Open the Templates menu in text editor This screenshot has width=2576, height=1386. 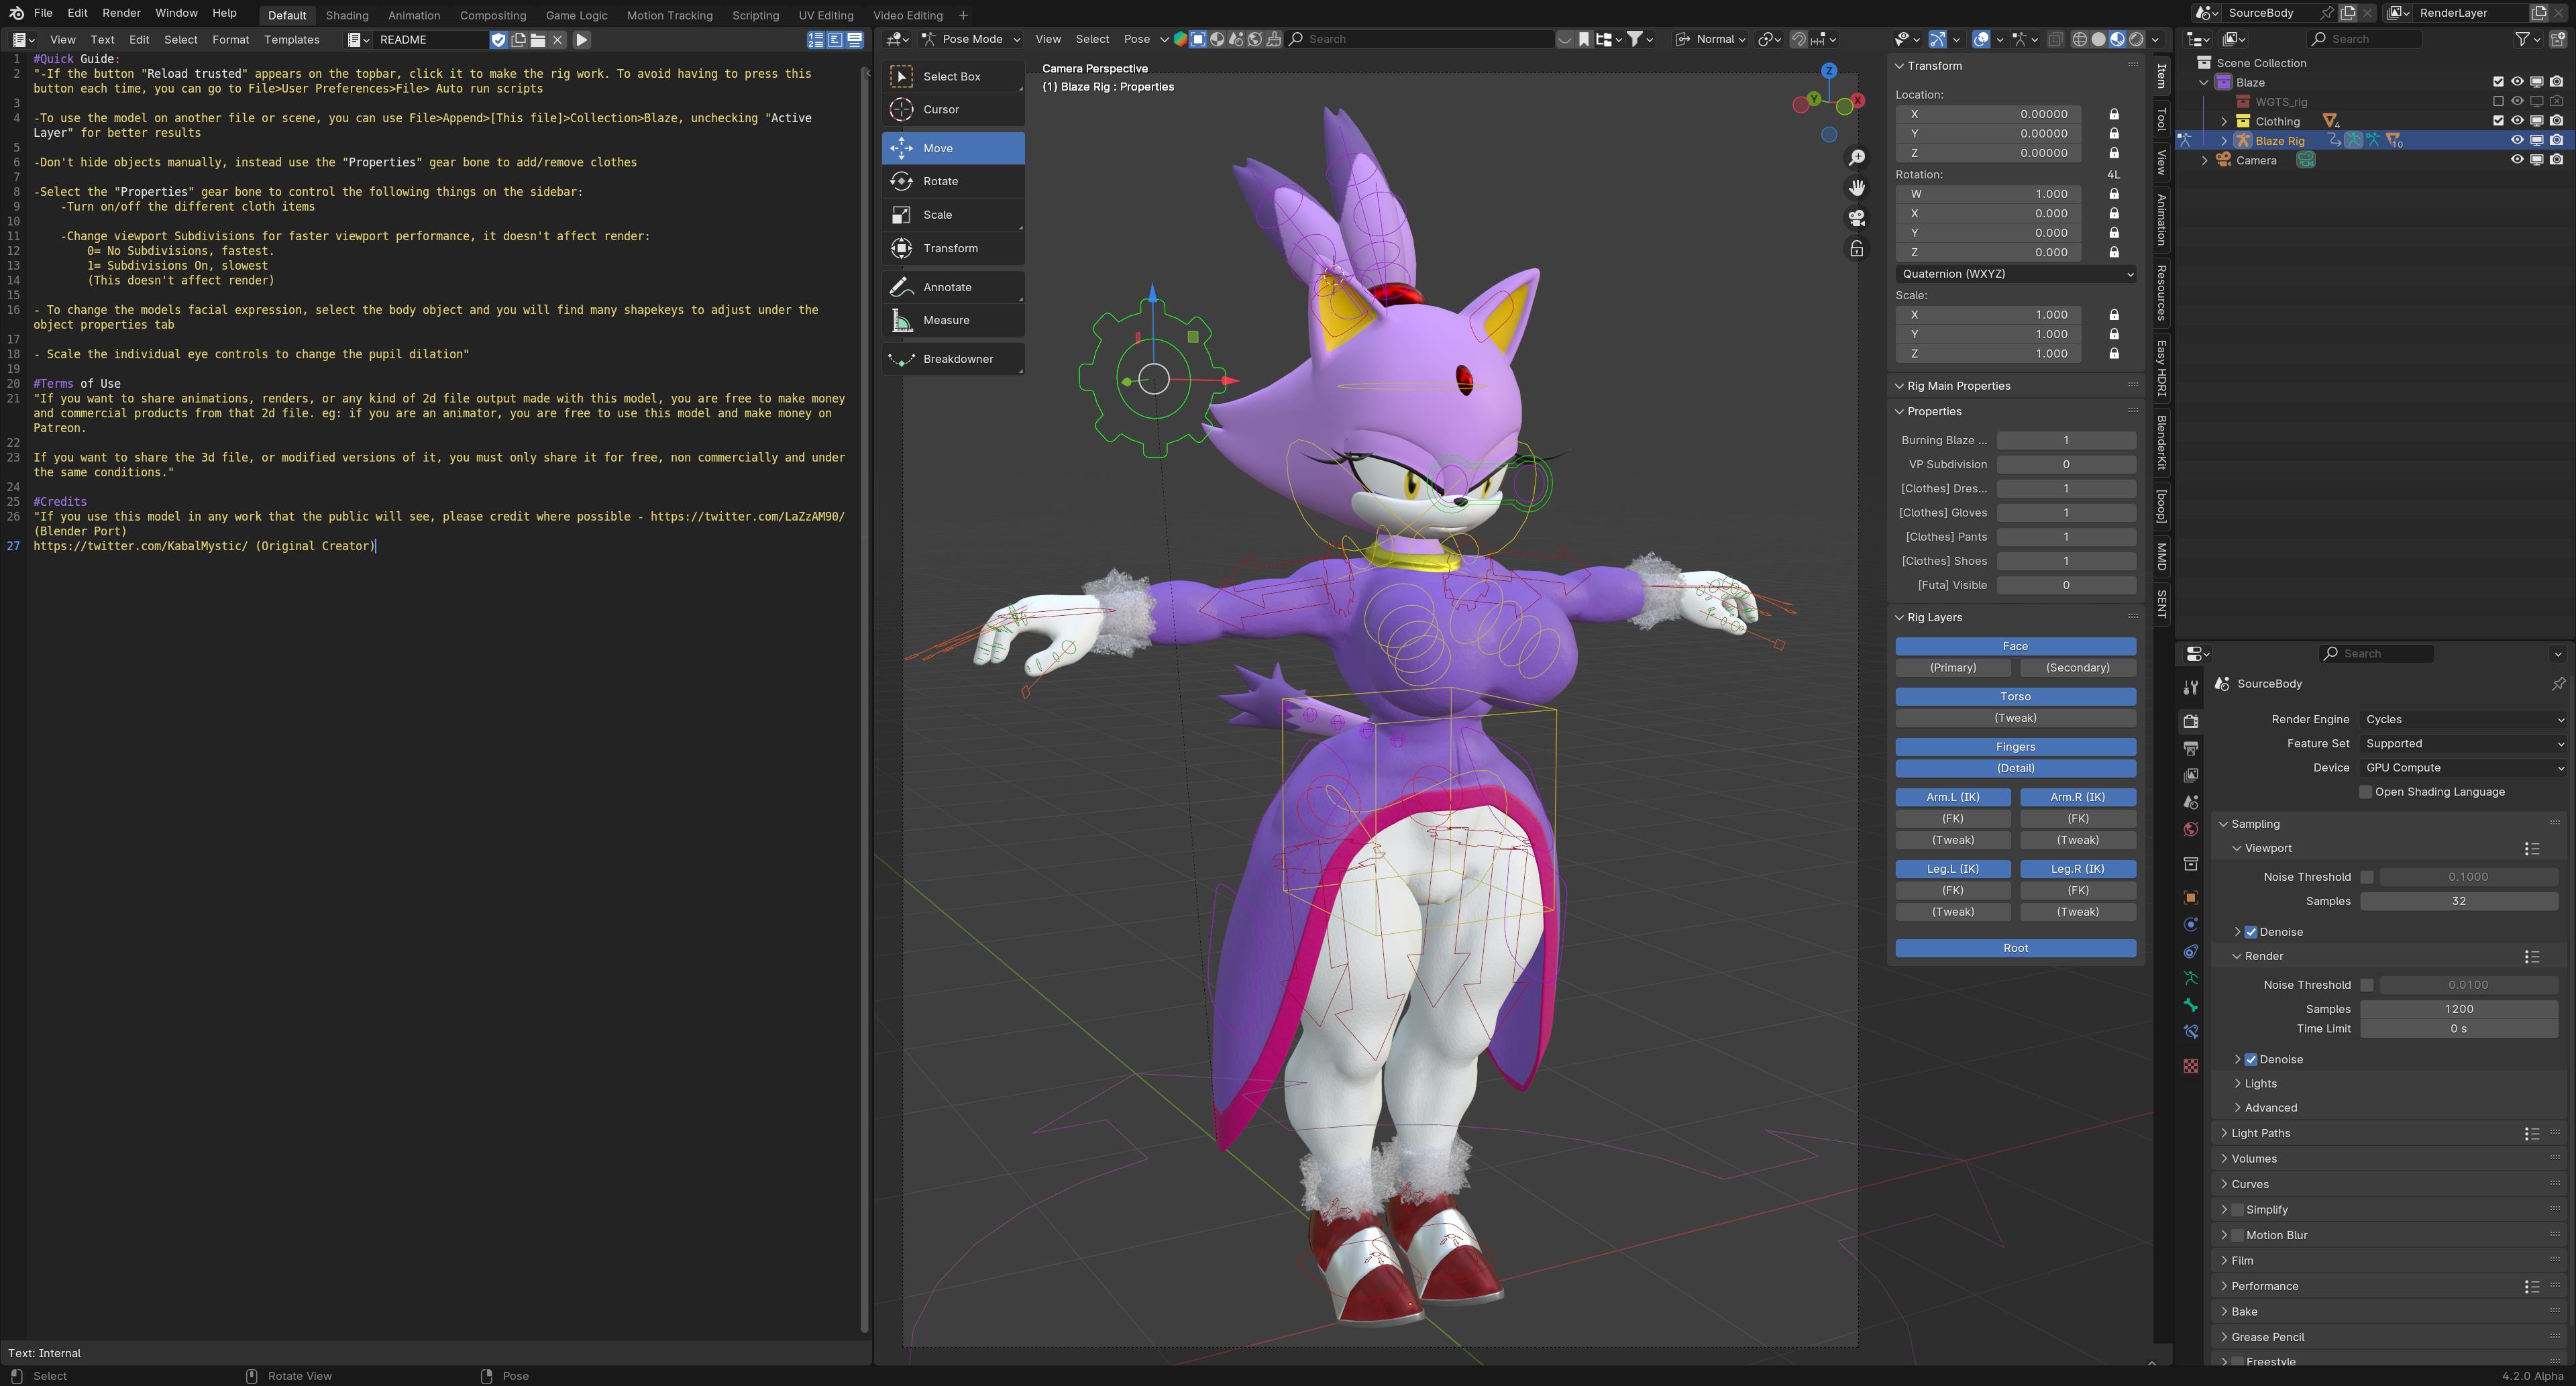click(x=291, y=40)
